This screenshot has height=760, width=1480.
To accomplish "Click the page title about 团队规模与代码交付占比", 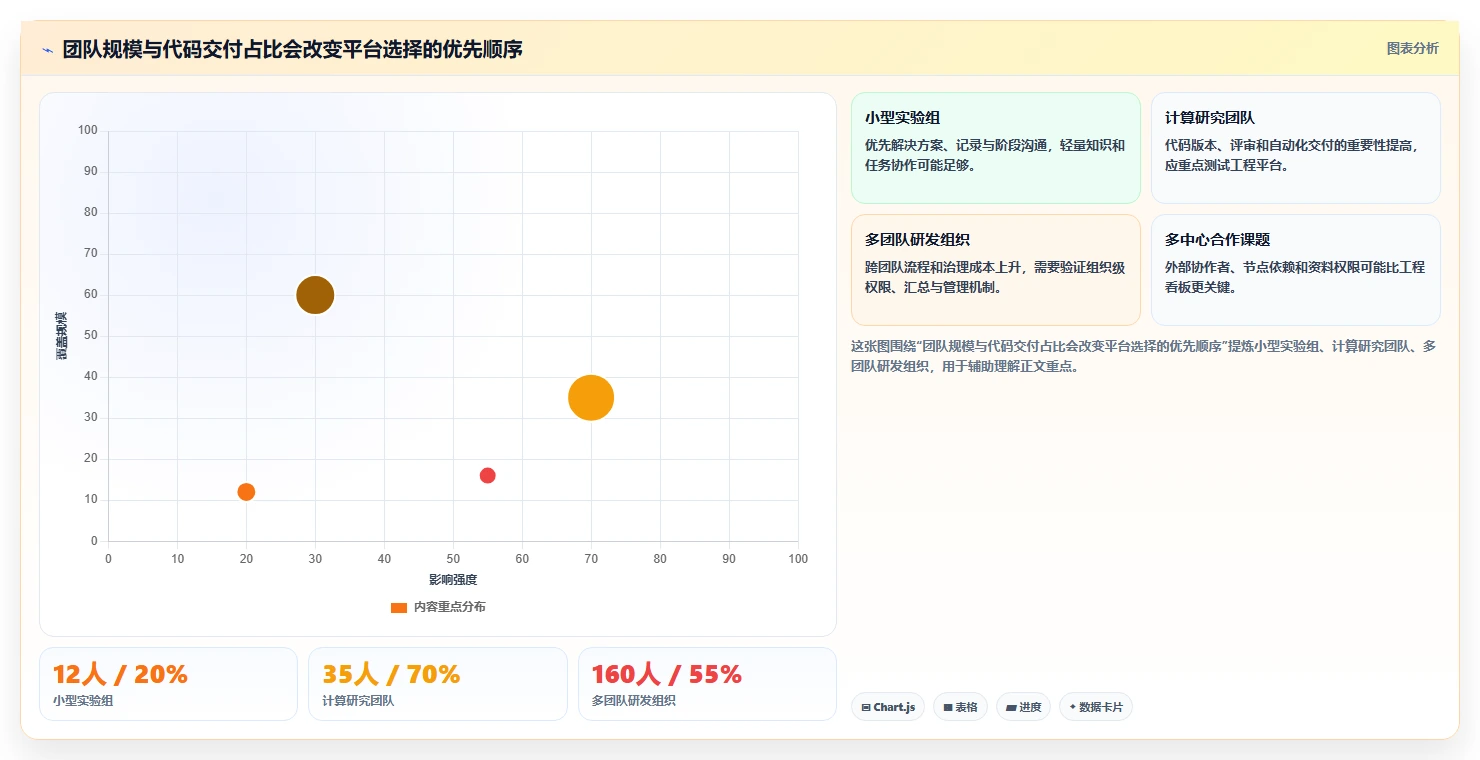I will coord(293,49).
